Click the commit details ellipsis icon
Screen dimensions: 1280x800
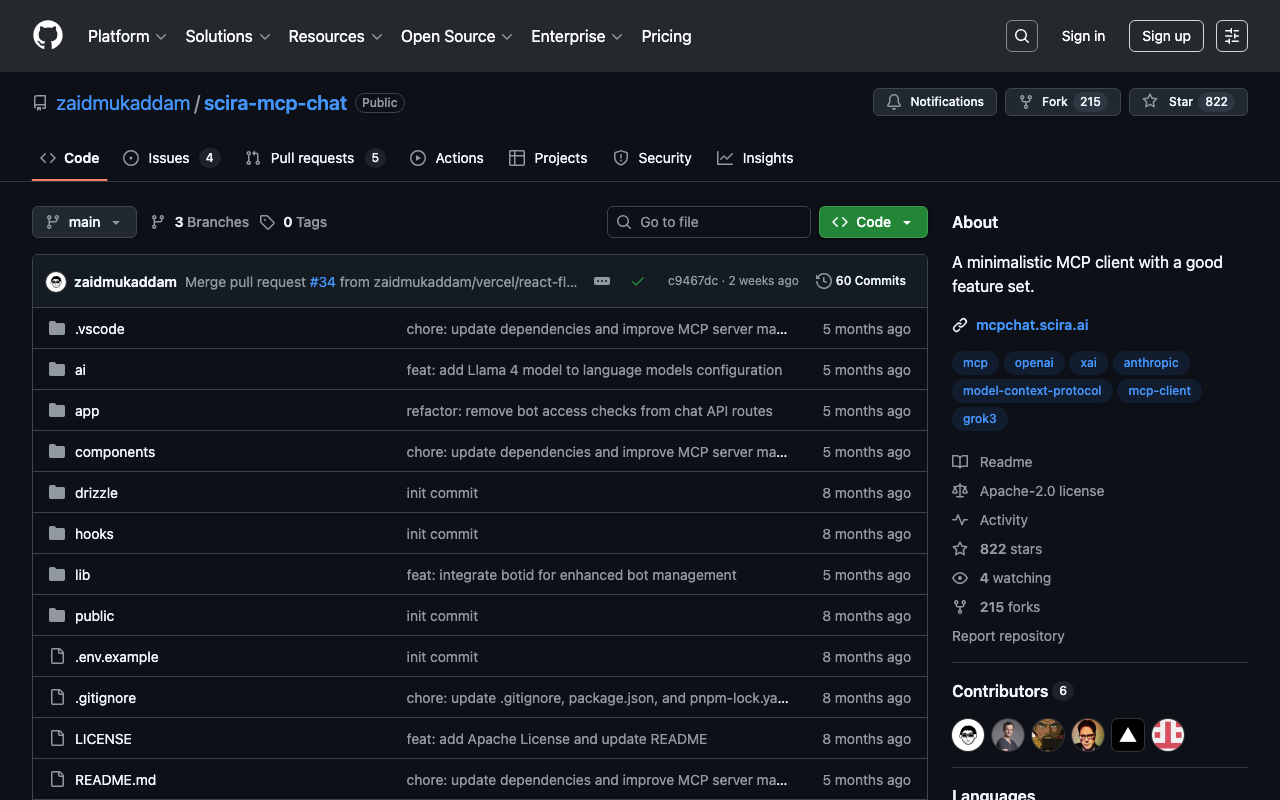[x=602, y=281]
